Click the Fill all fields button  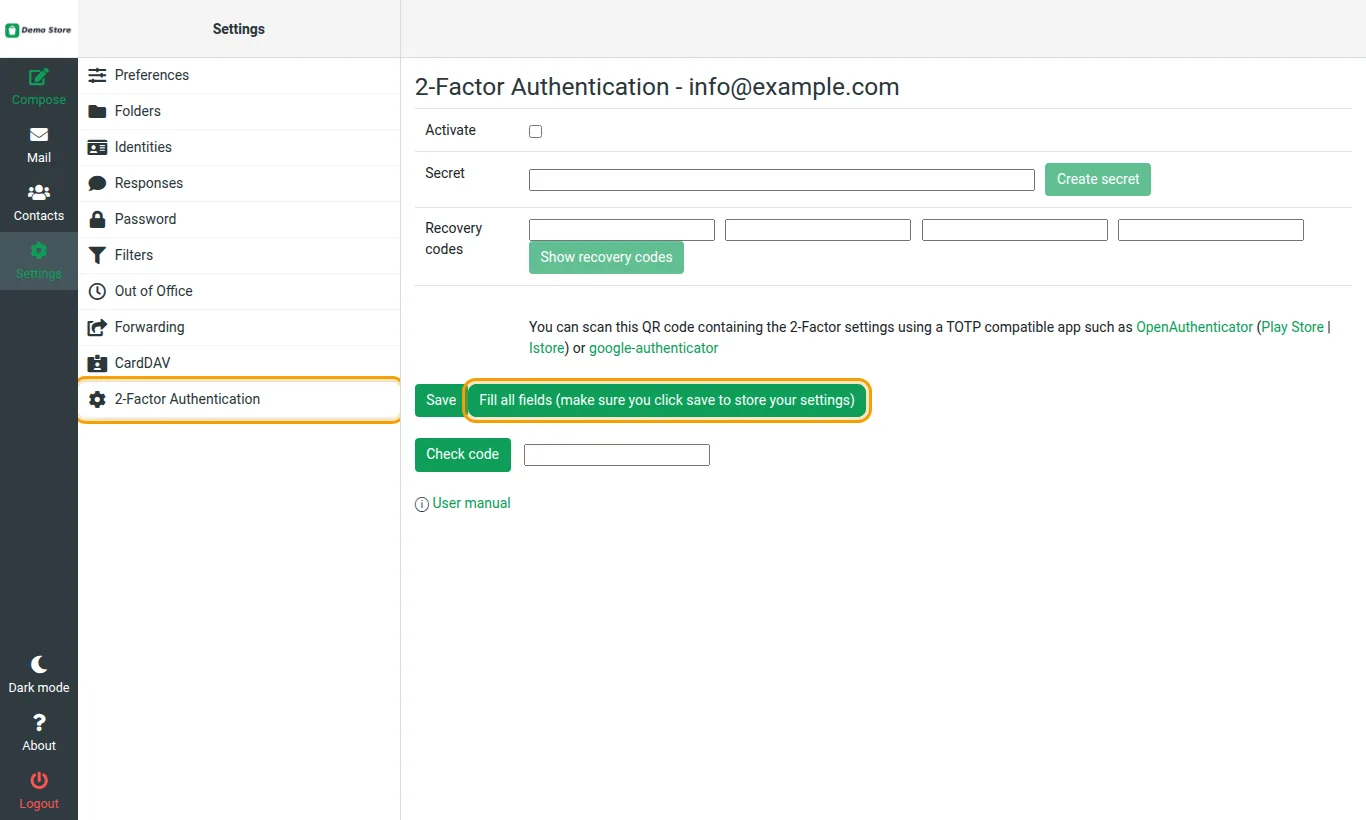click(x=667, y=400)
